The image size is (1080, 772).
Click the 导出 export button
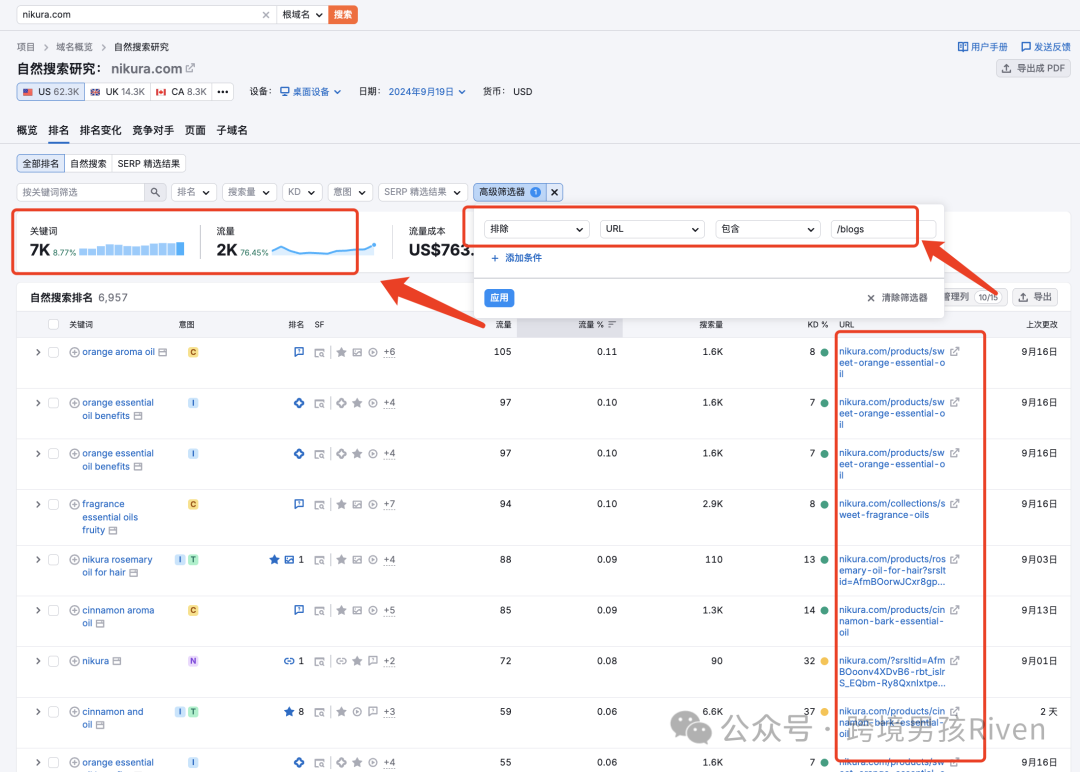point(1035,297)
